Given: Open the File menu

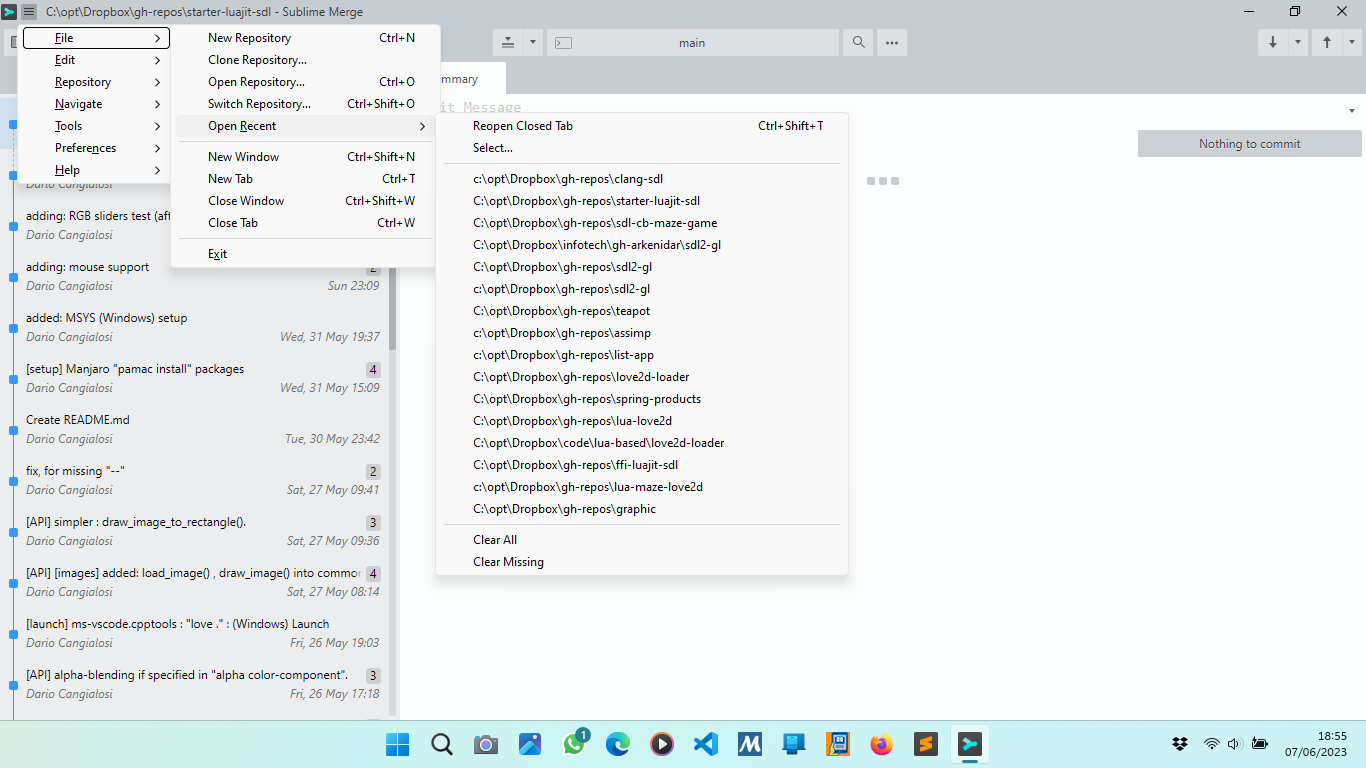Looking at the screenshot, I should tap(96, 38).
